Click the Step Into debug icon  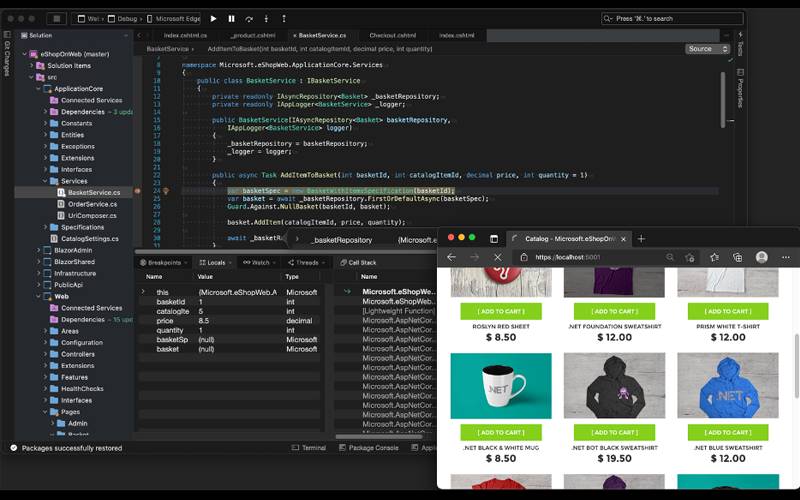[x=267, y=18]
